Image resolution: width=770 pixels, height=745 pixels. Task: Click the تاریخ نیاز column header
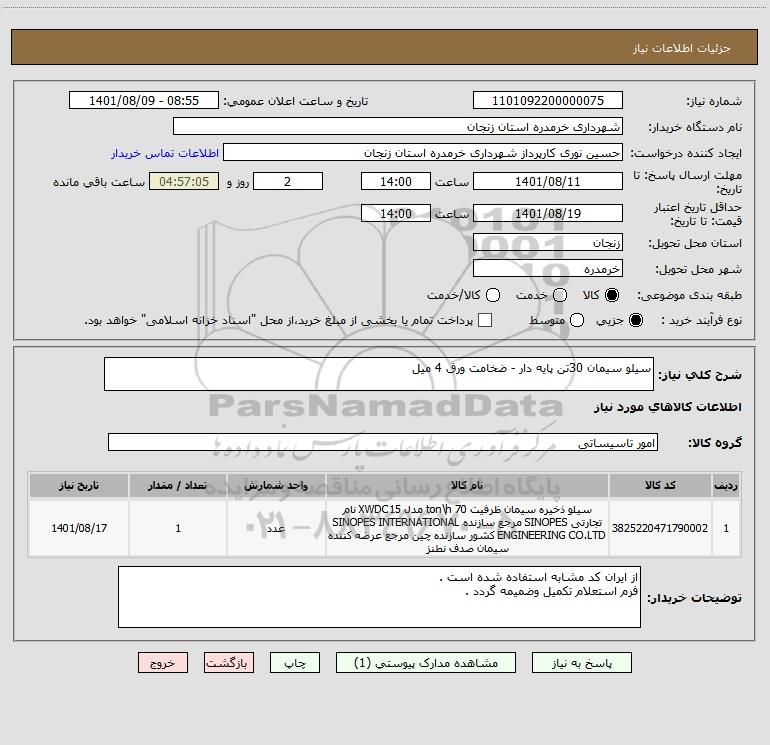[x=79, y=486]
